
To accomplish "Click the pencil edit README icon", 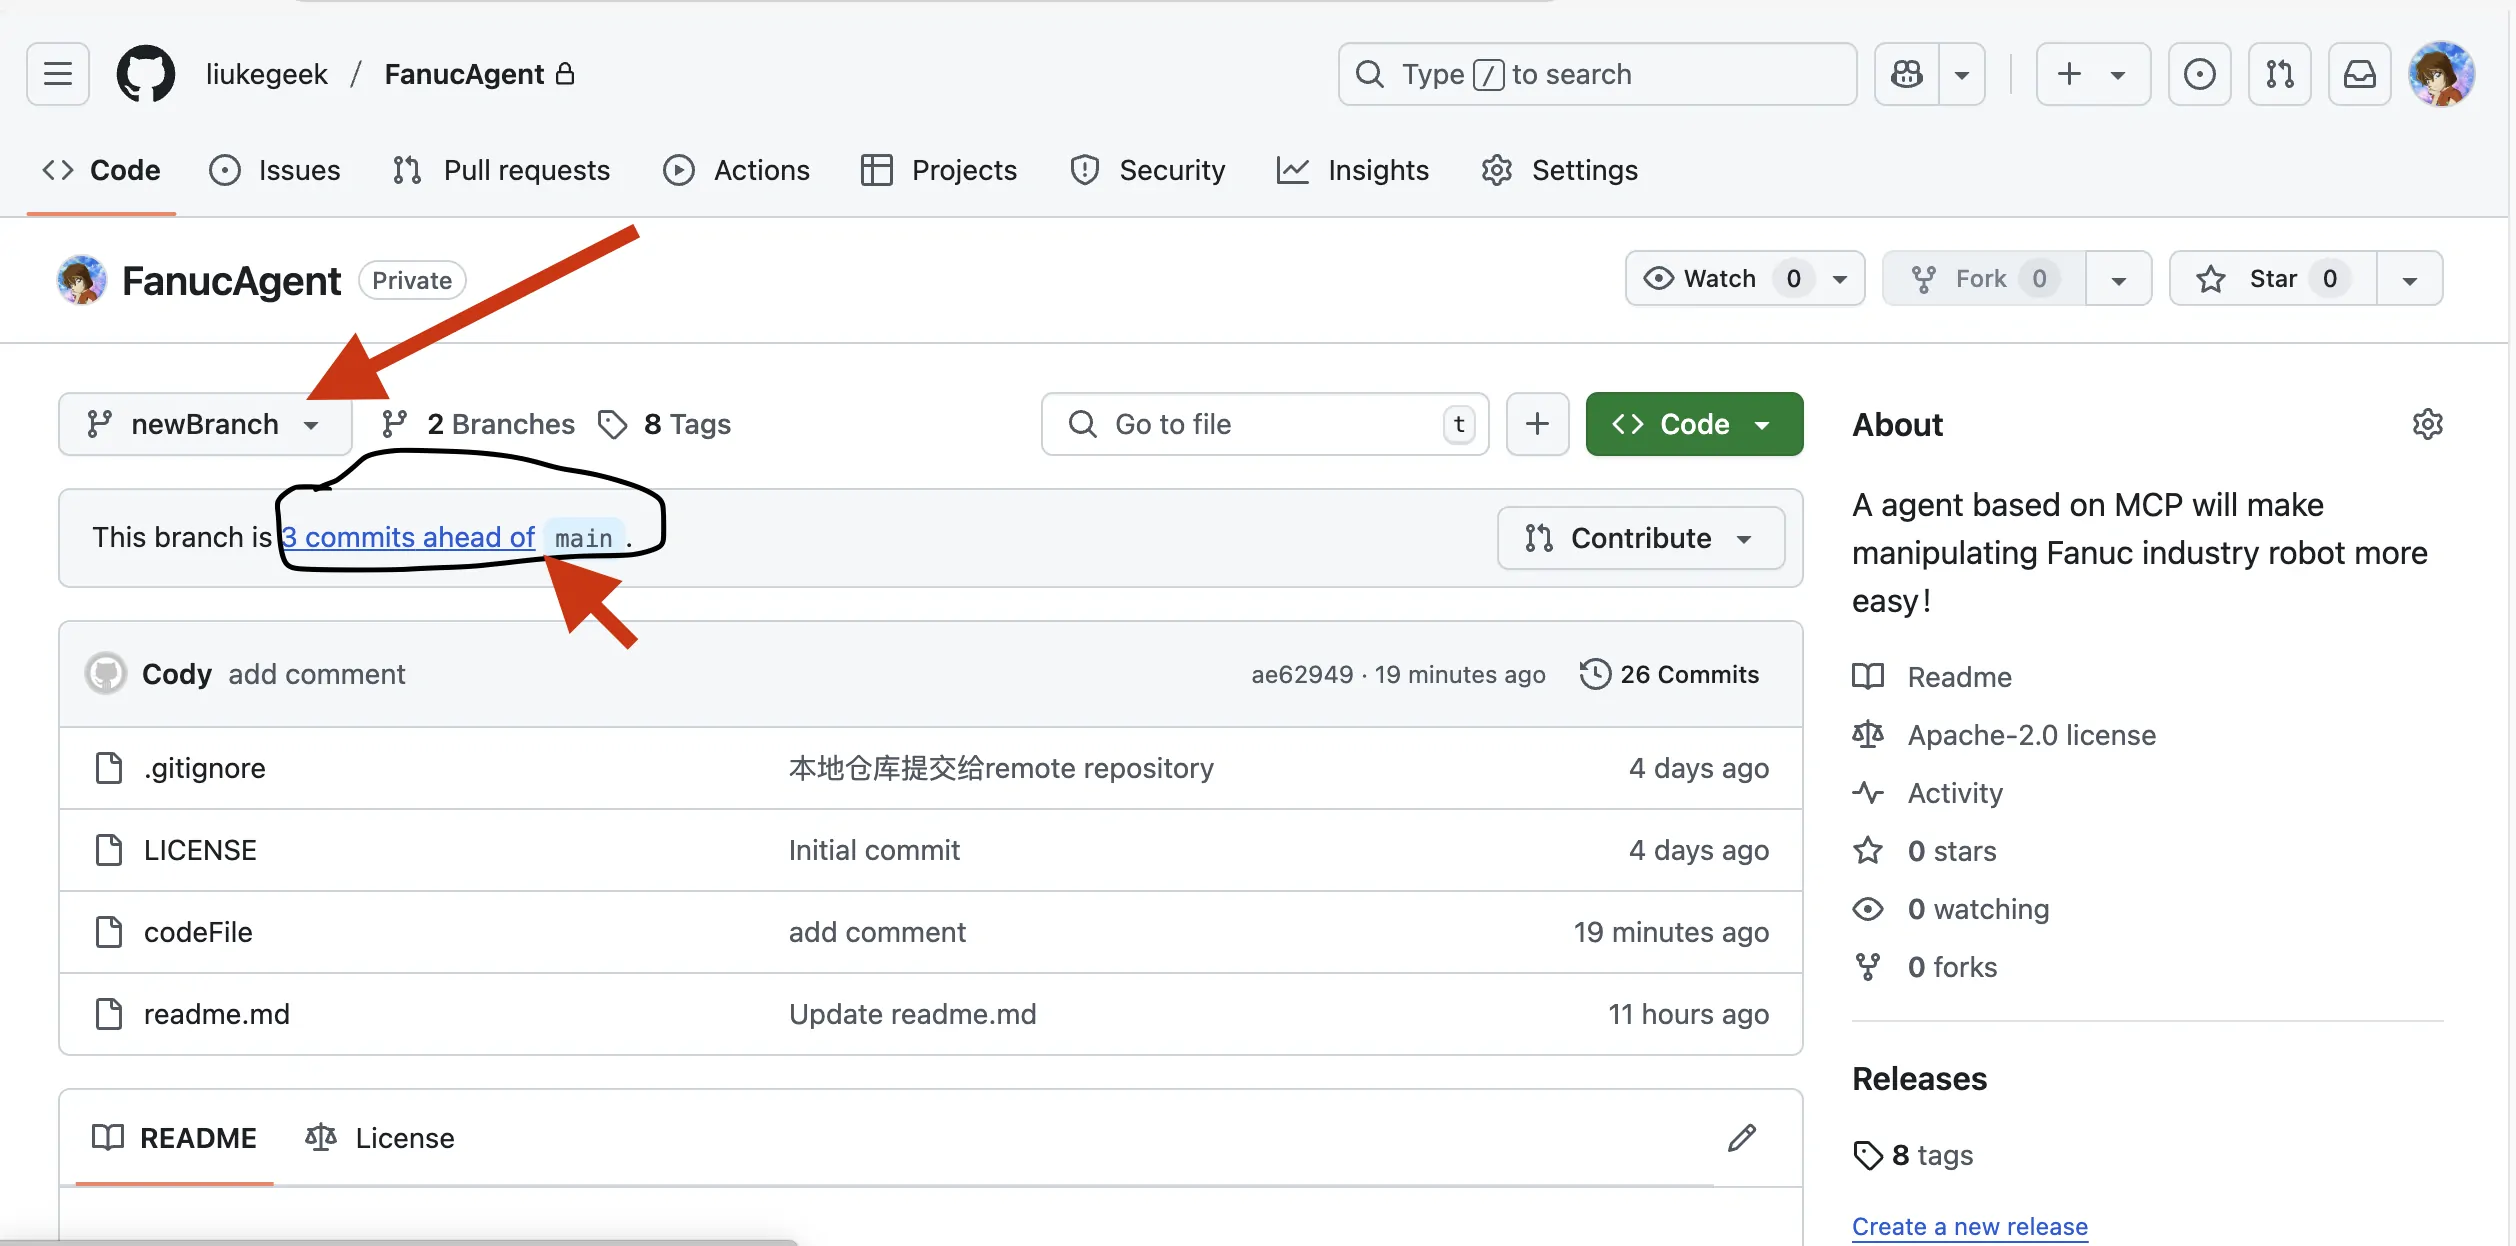I will [x=1741, y=1138].
